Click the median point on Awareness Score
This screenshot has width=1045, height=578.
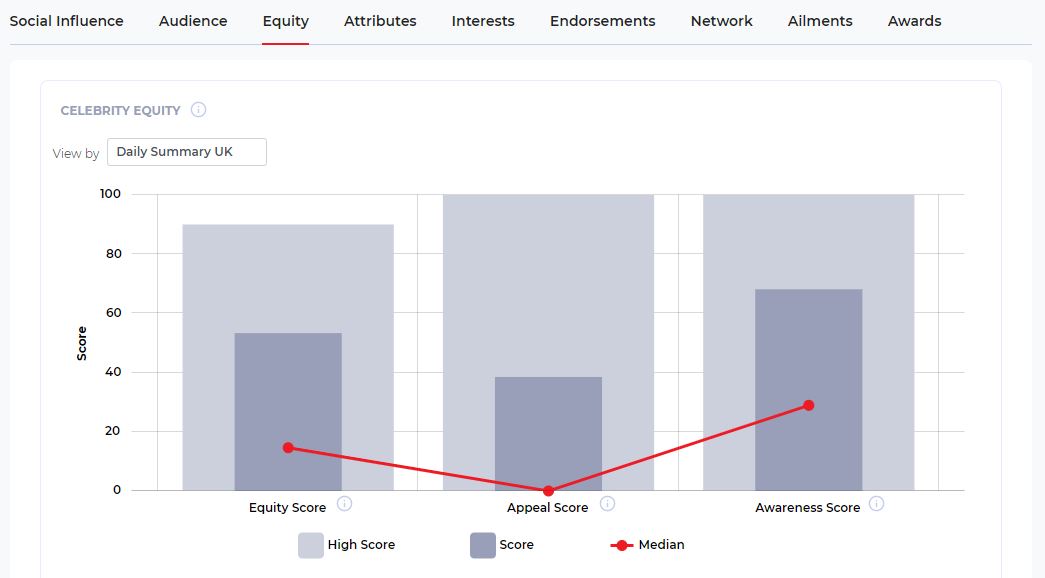tap(808, 405)
